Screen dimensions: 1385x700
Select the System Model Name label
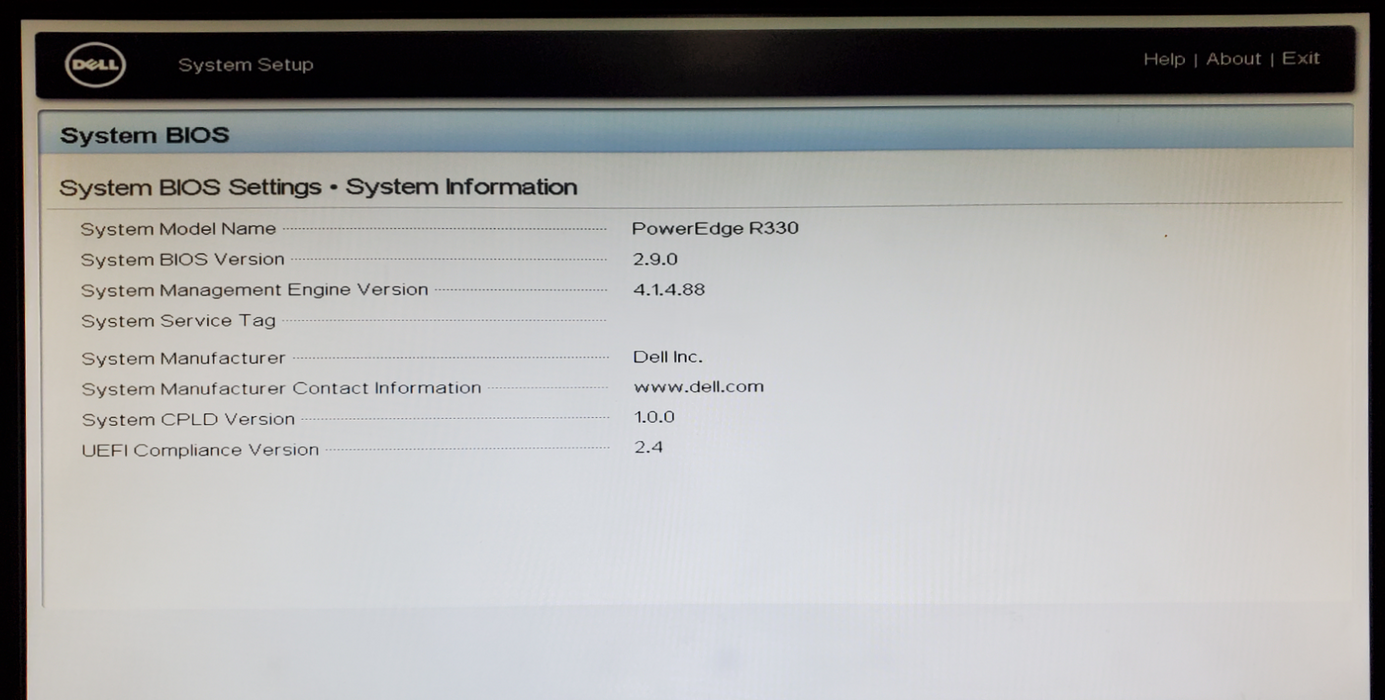pyautogui.click(x=178, y=229)
